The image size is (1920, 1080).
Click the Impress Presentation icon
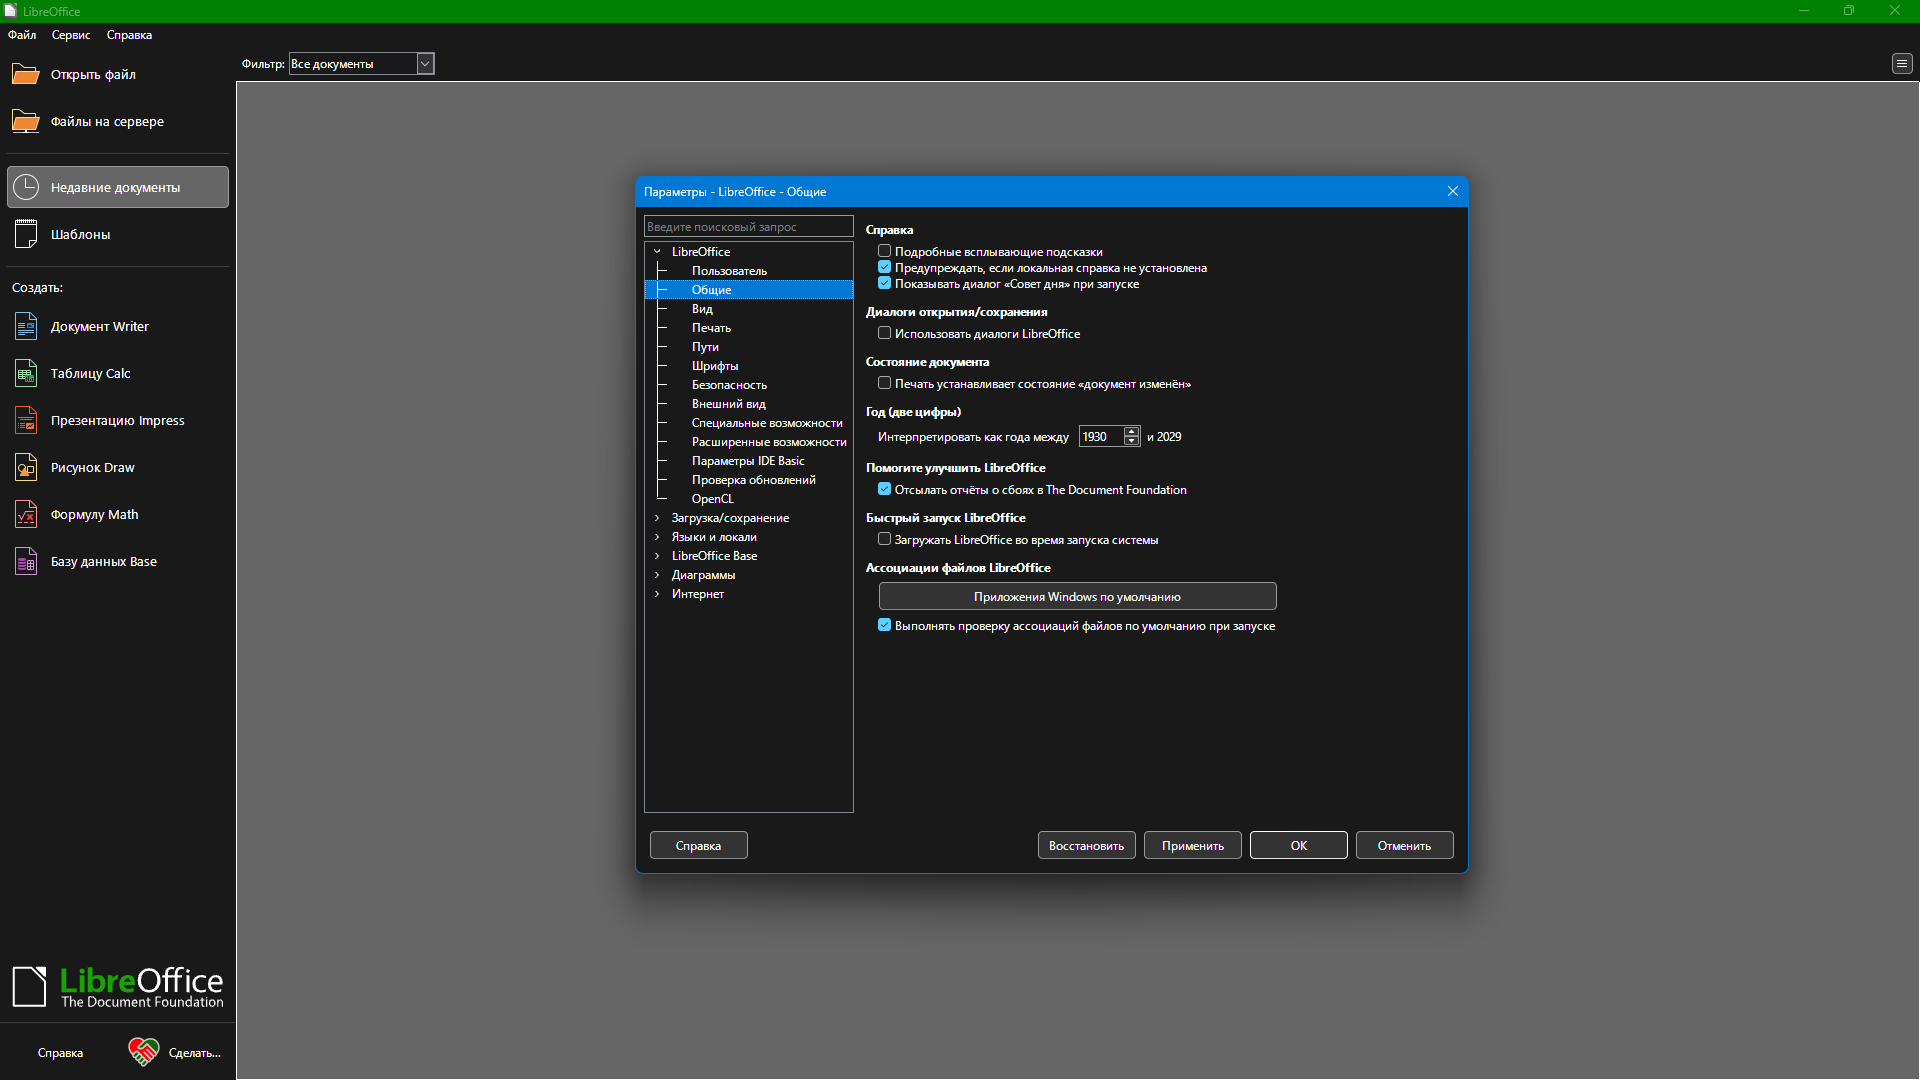pyautogui.click(x=26, y=421)
